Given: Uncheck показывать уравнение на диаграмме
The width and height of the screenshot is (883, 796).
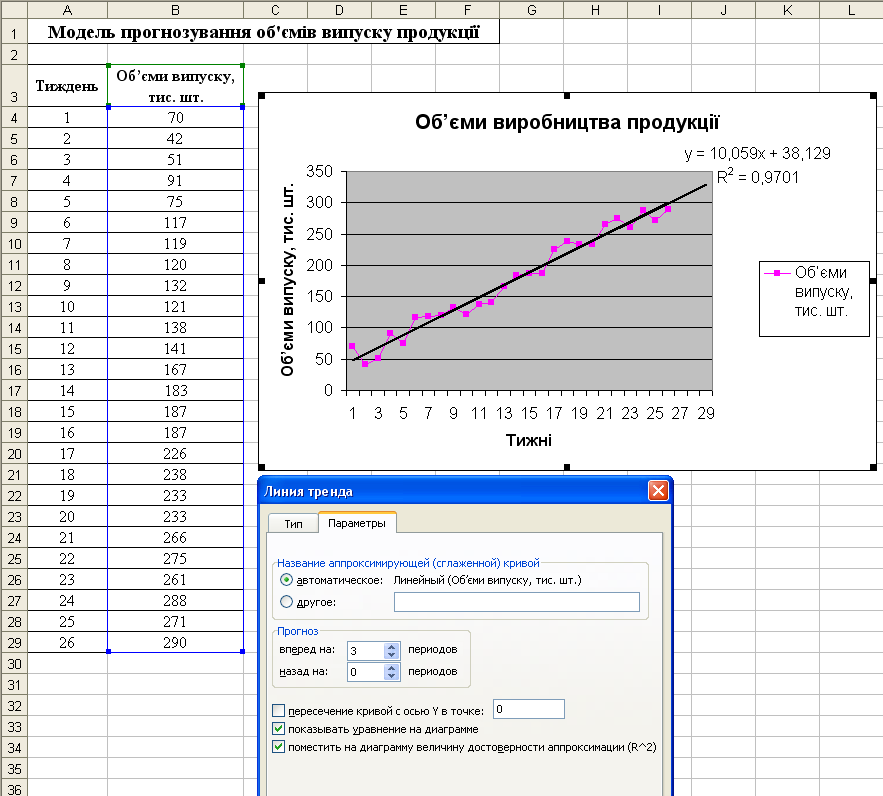Looking at the screenshot, I should (278, 729).
